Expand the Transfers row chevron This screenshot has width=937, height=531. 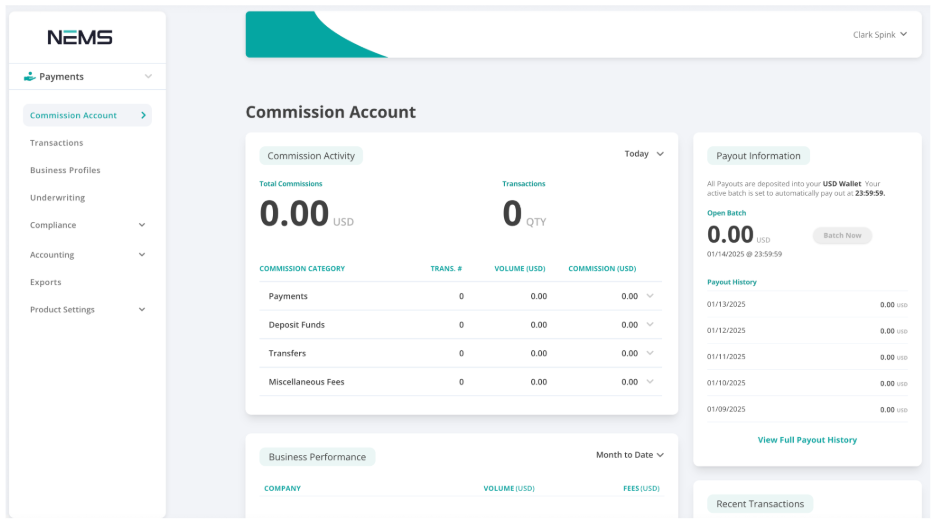(x=650, y=353)
